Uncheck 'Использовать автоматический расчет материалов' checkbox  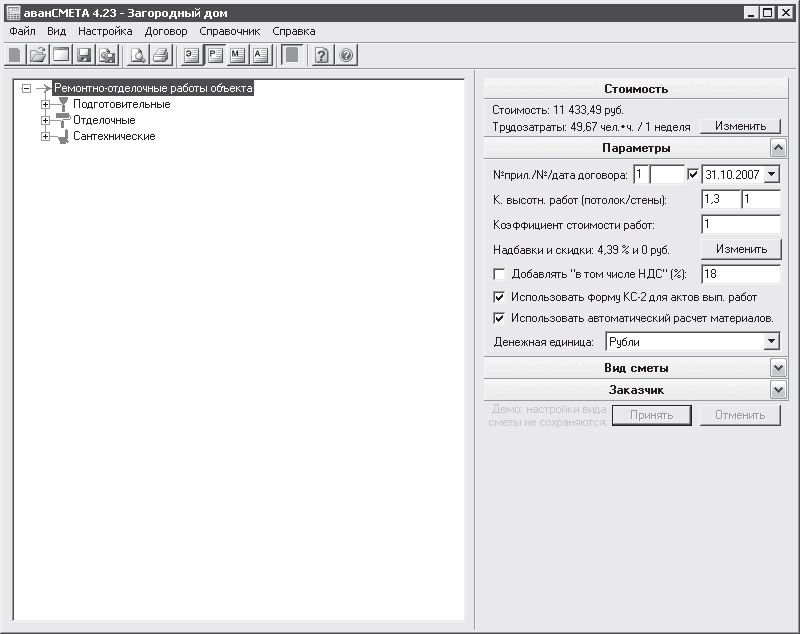(499, 318)
